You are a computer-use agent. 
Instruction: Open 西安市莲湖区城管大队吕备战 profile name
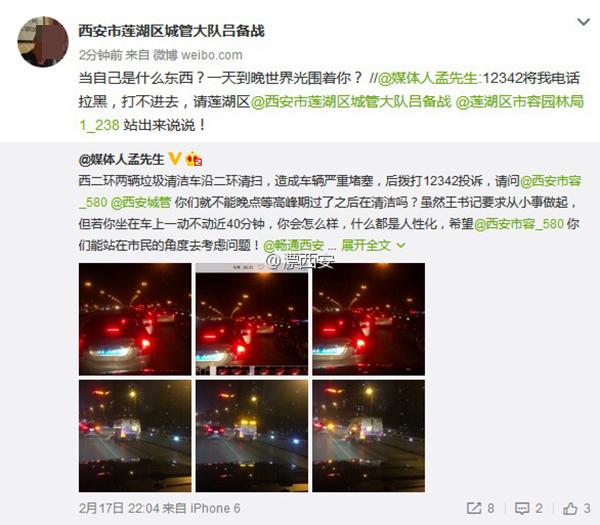point(171,31)
